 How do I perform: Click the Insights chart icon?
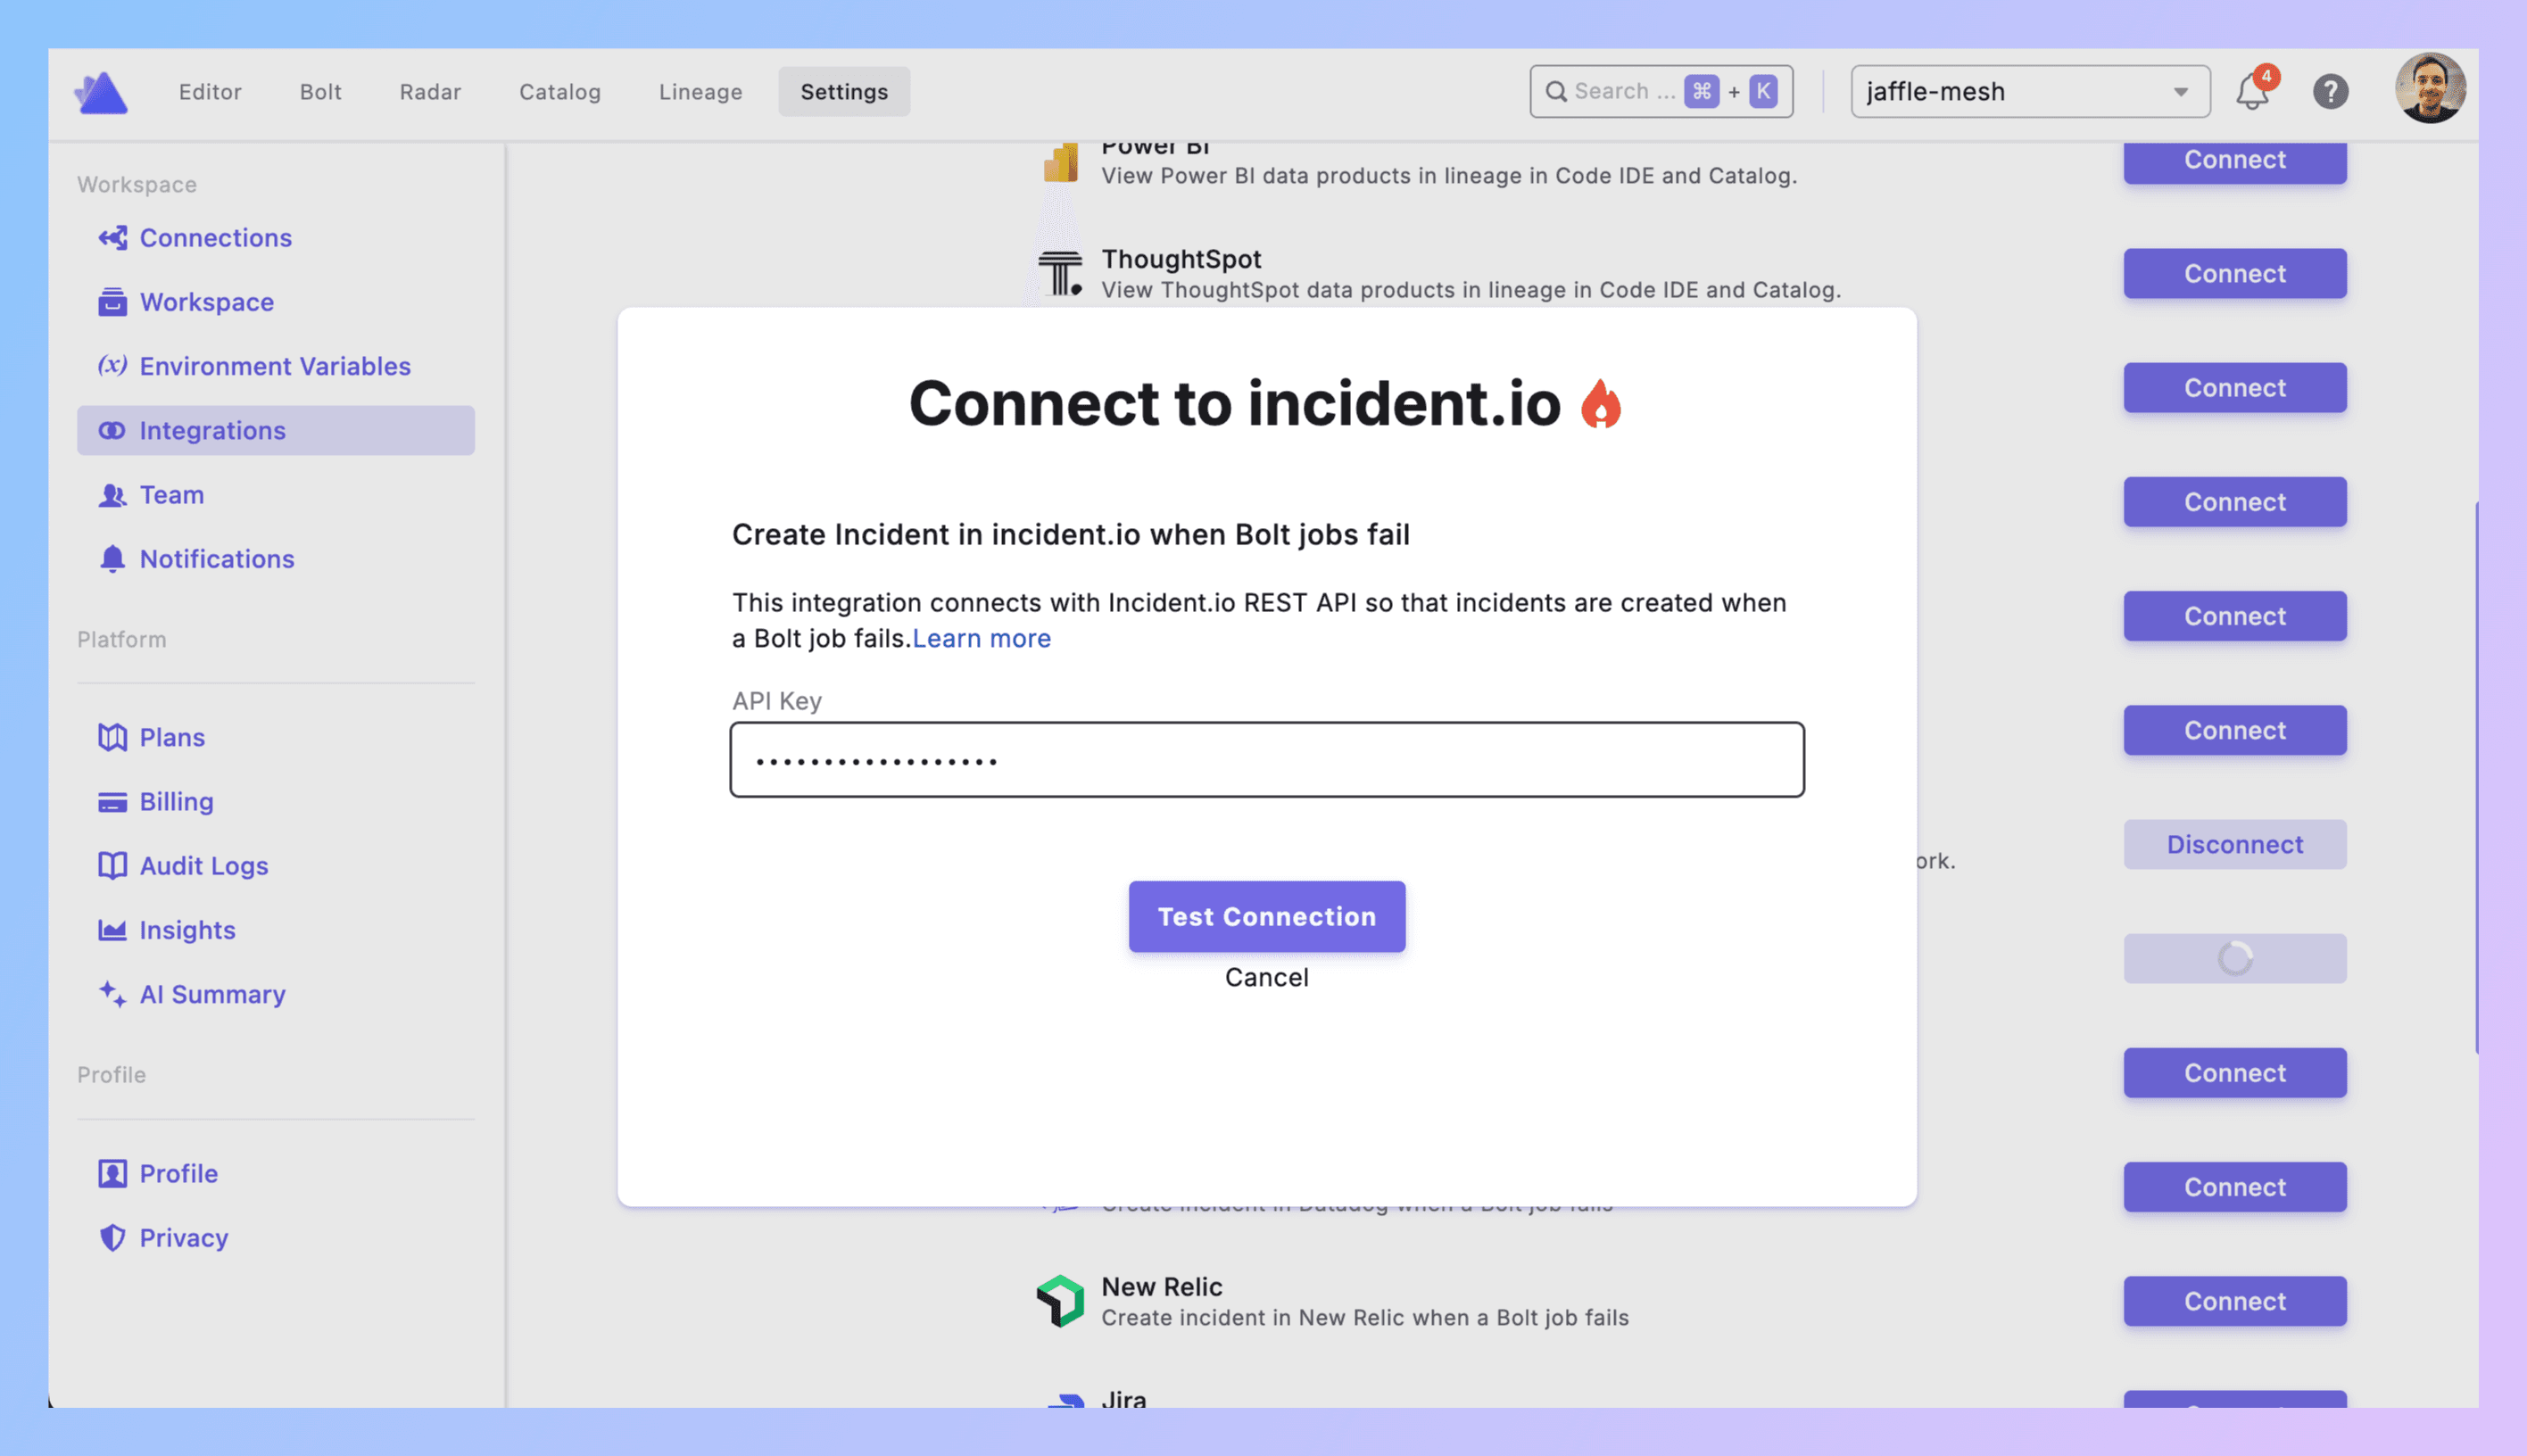(112, 930)
